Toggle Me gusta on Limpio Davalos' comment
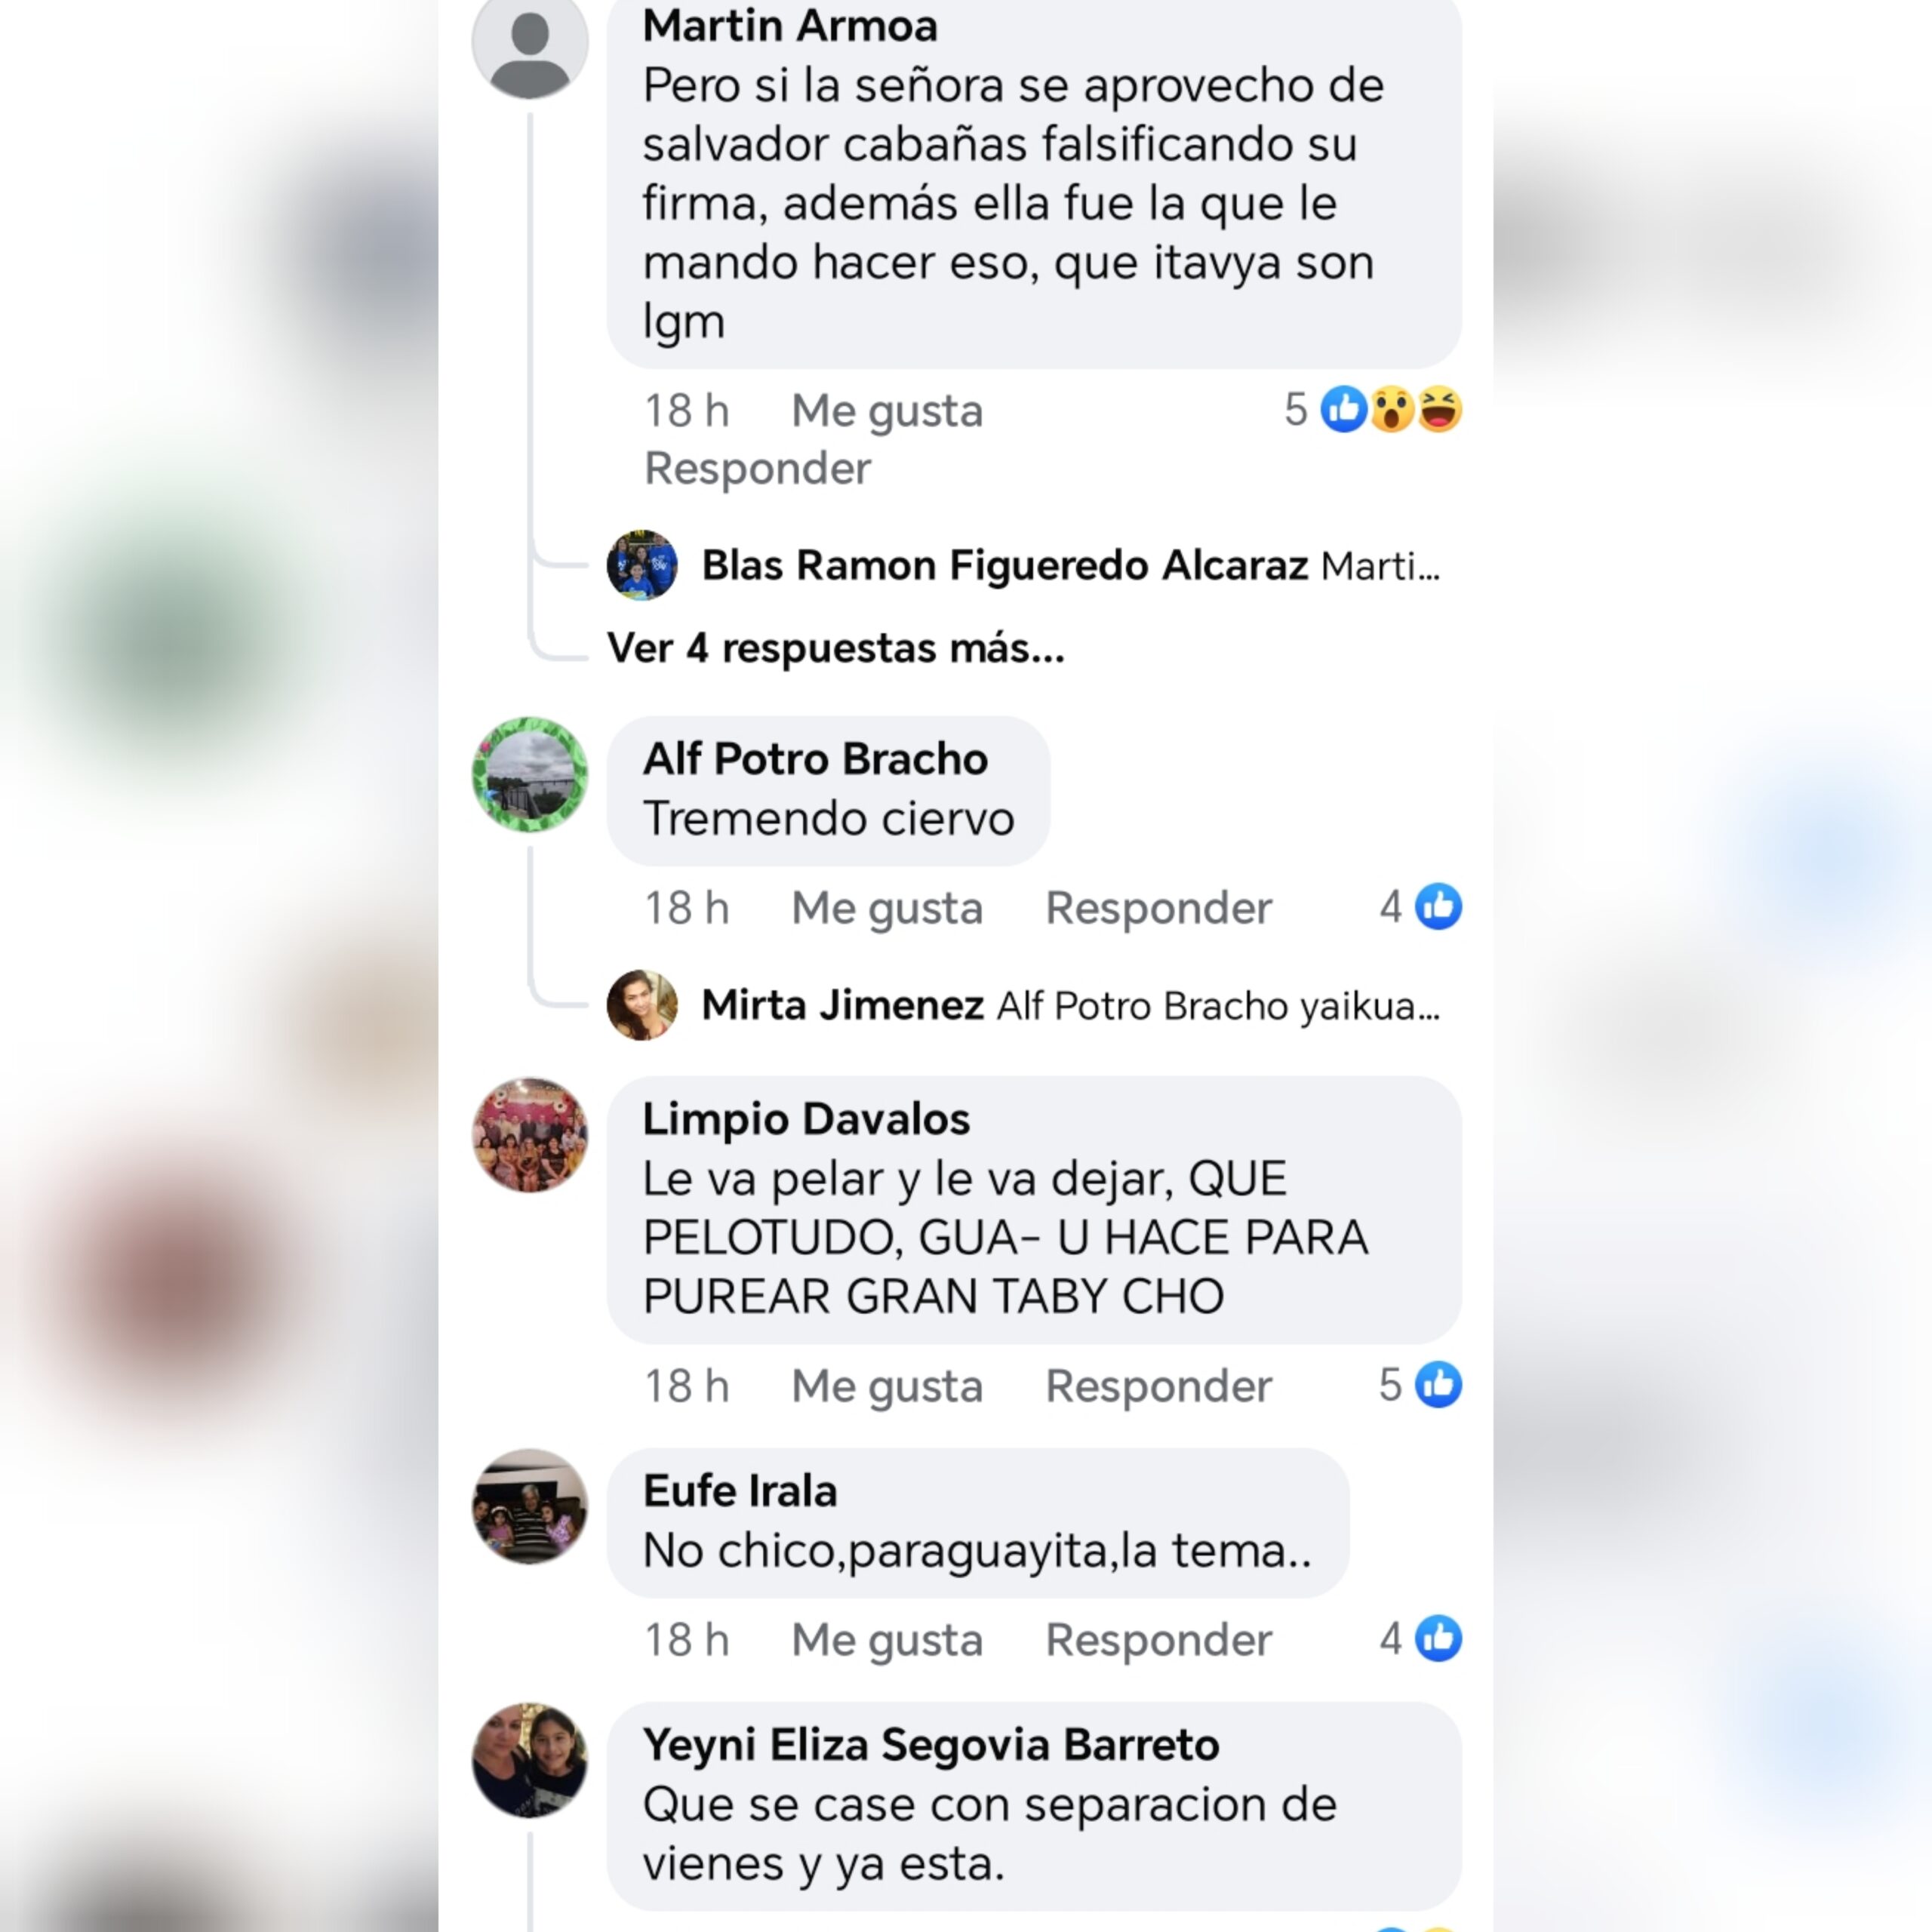This screenshot has height=1932, width=1932. [887, 1386]
